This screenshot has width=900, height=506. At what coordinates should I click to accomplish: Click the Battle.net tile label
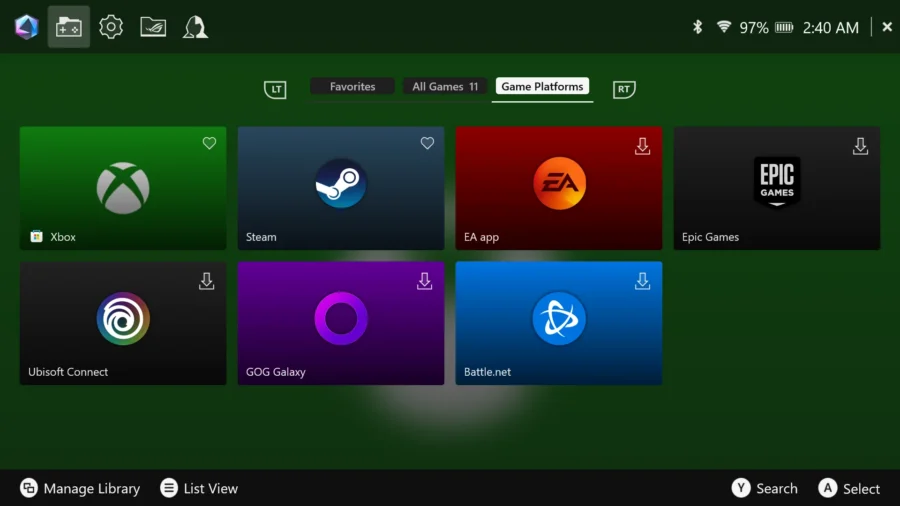487,372
